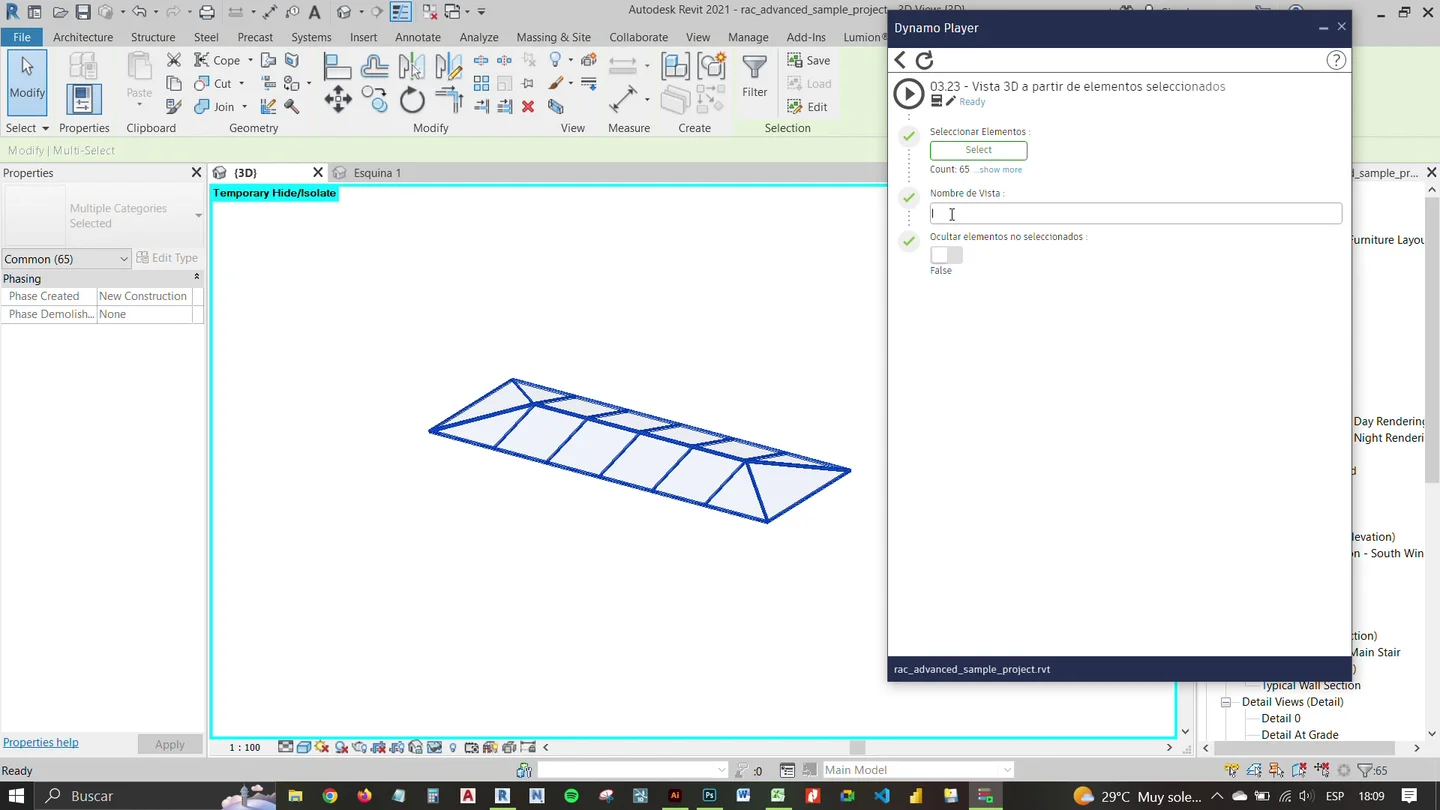Click the Modify tool in the ribbon
The width and height of the screenshot is (1440, 810).
pos(27,80)
